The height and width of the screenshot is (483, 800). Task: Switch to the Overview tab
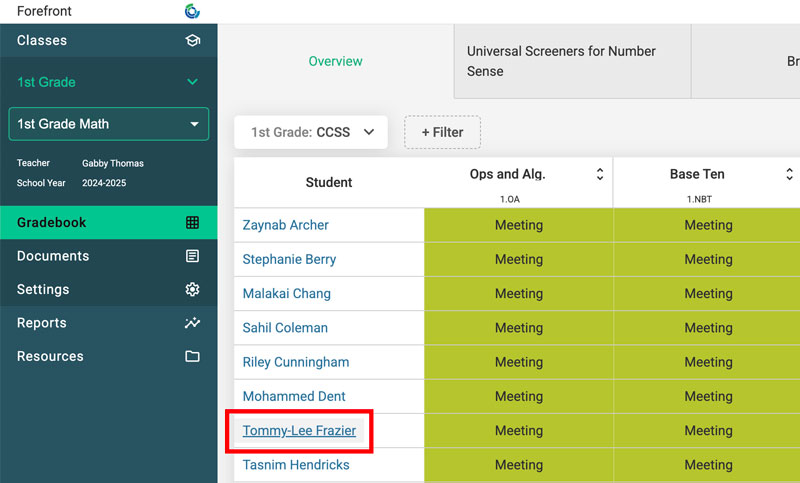(335, 62)
